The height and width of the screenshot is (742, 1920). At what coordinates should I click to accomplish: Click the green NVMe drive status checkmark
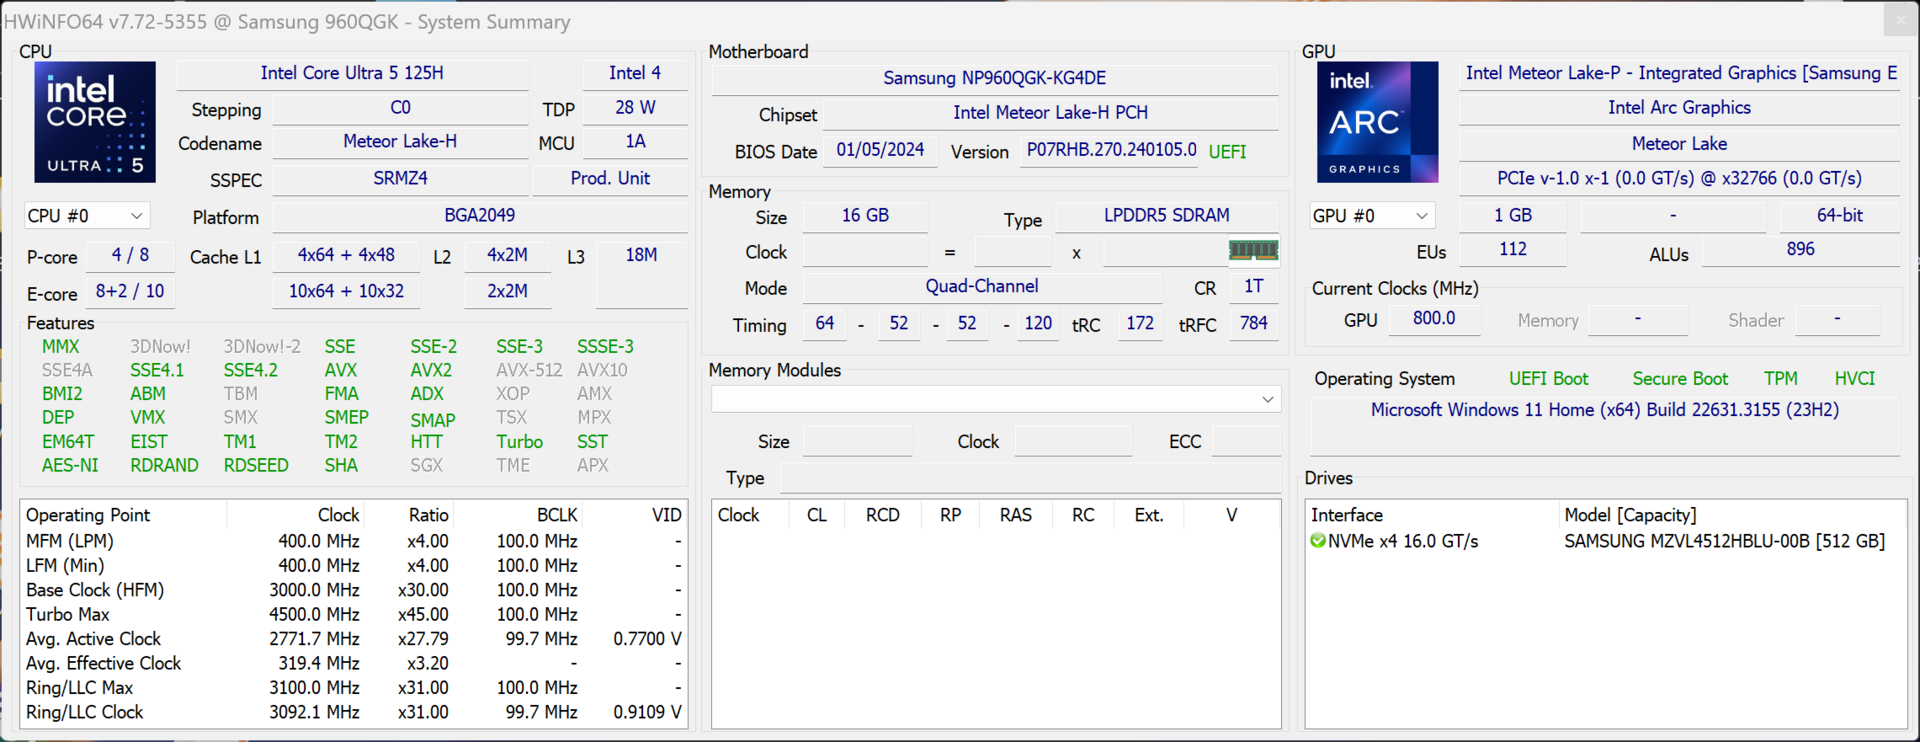(1318, 541)
